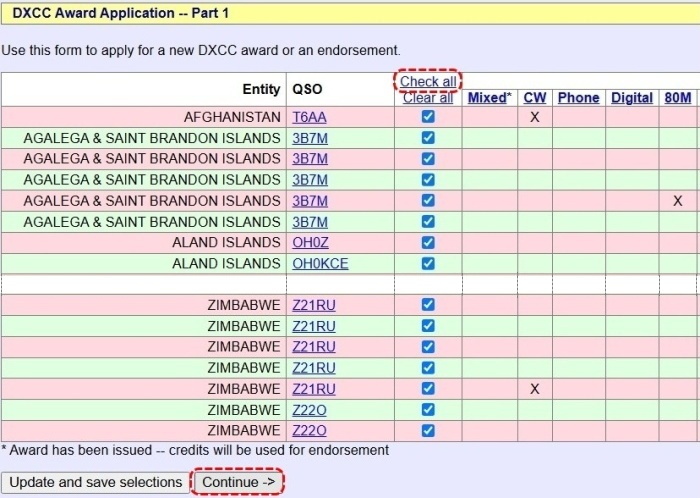Open the Phone column header link

pos(579,98)
